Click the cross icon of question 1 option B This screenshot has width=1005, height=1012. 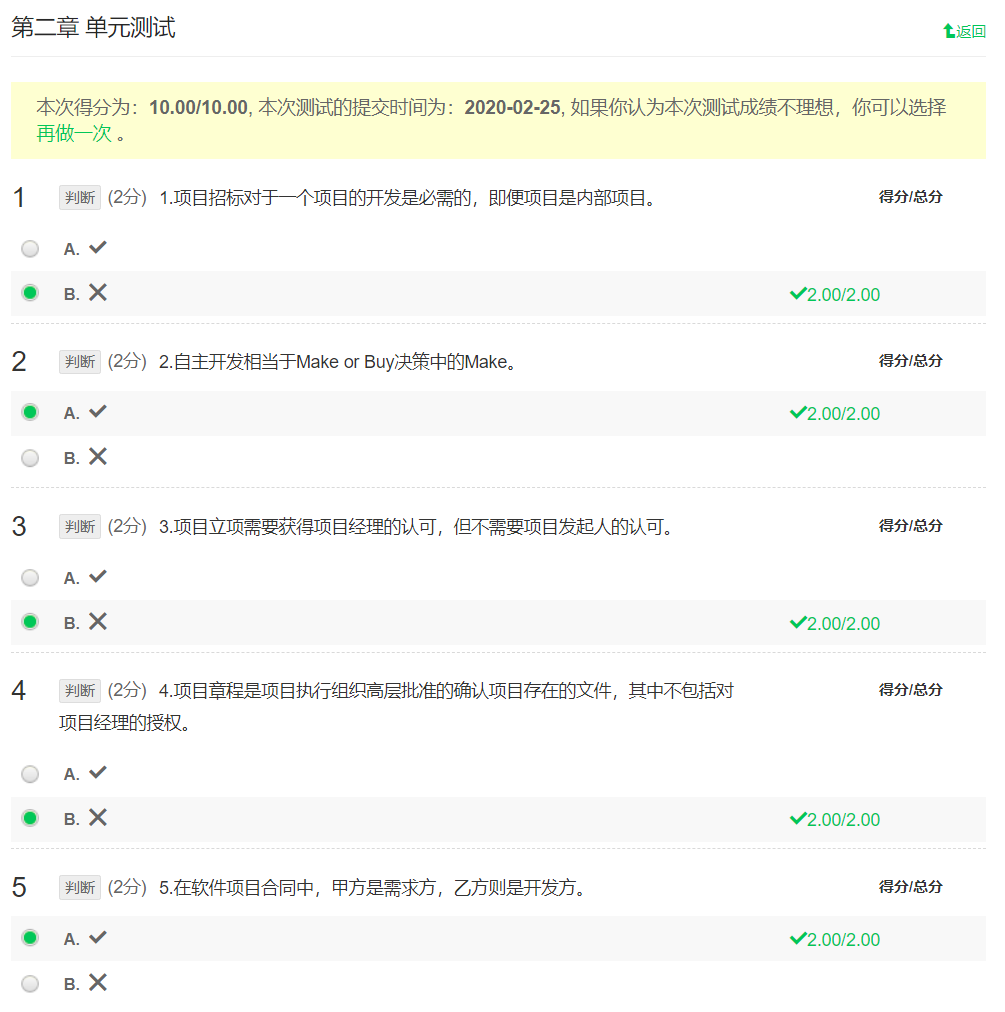(x=97, y=292)
